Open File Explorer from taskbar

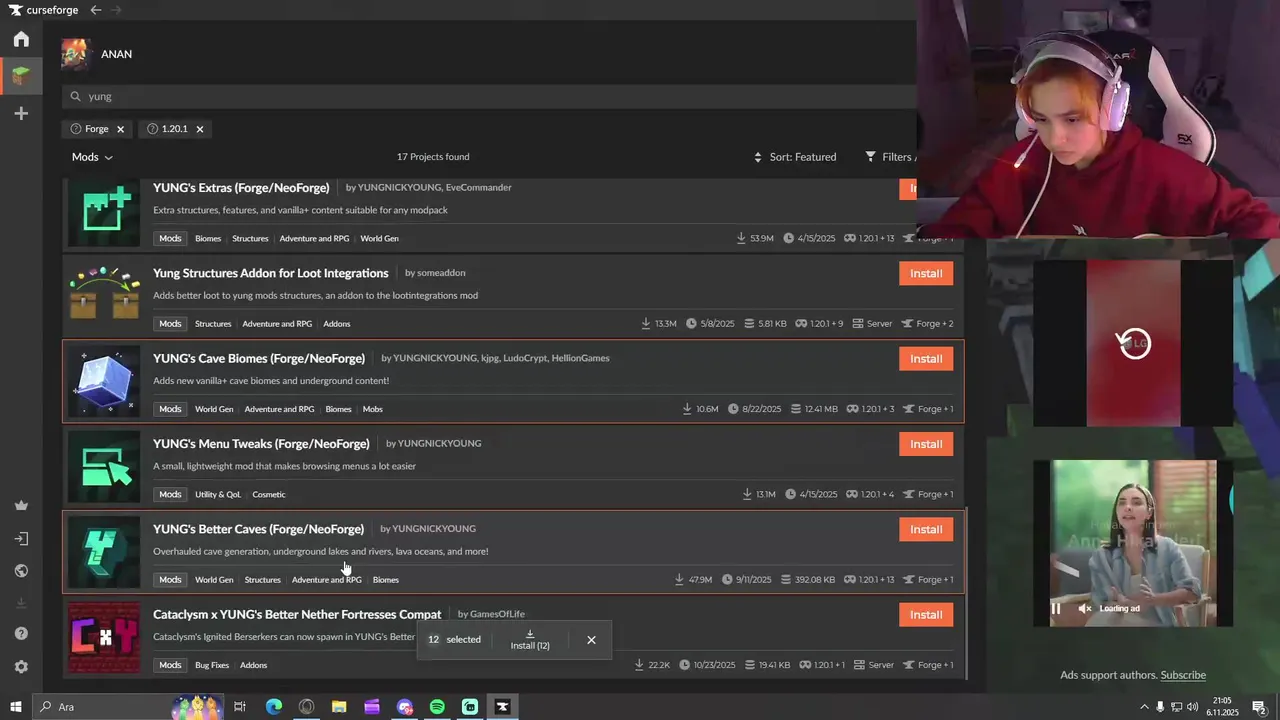339,707
